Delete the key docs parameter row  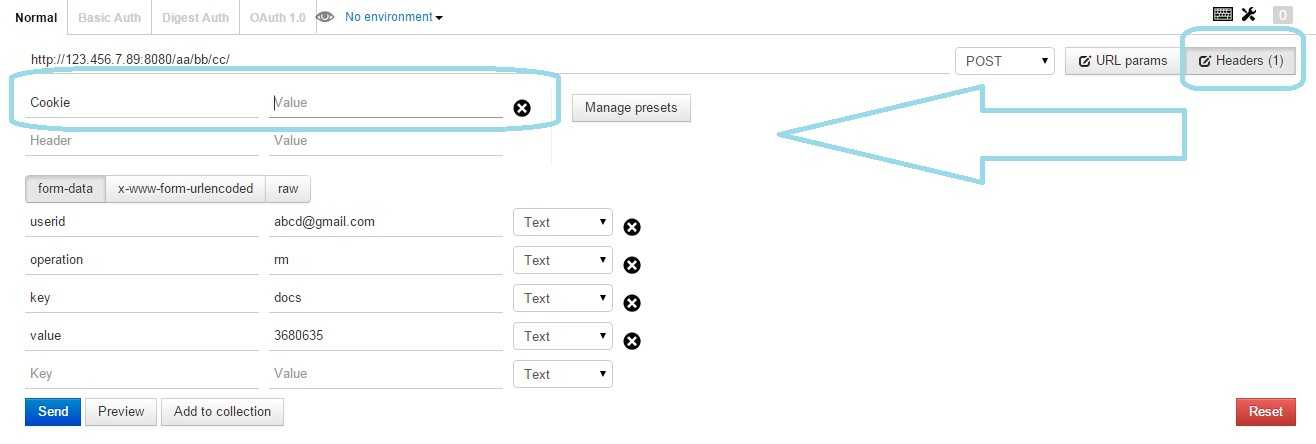tap(632, 303)
